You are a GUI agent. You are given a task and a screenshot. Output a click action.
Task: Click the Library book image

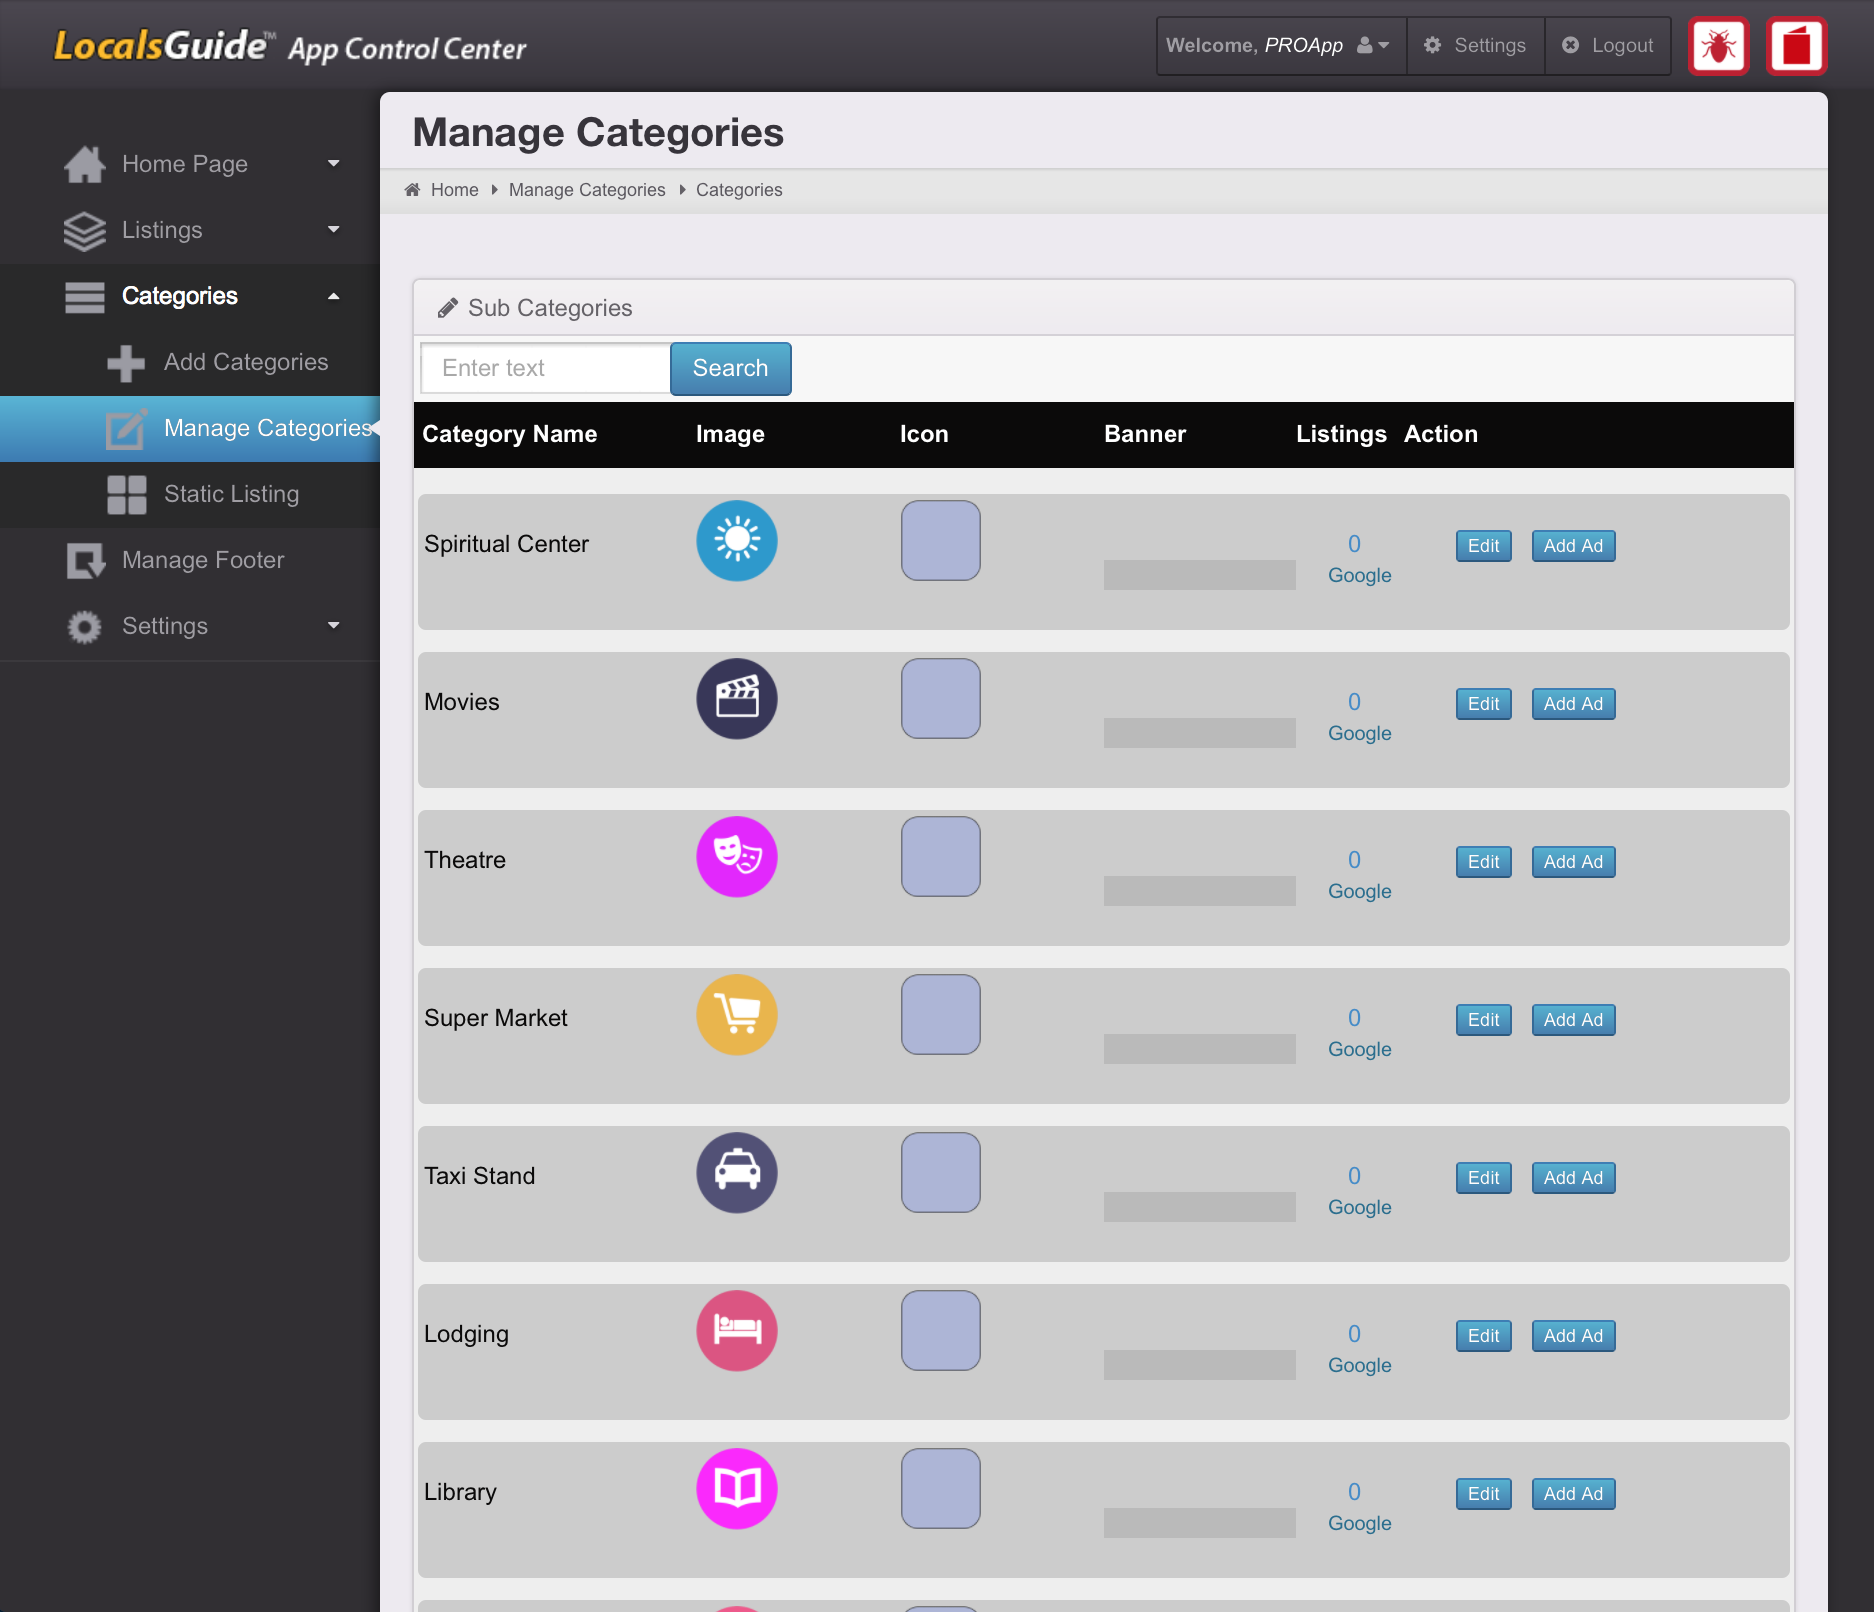(737, 1489)
